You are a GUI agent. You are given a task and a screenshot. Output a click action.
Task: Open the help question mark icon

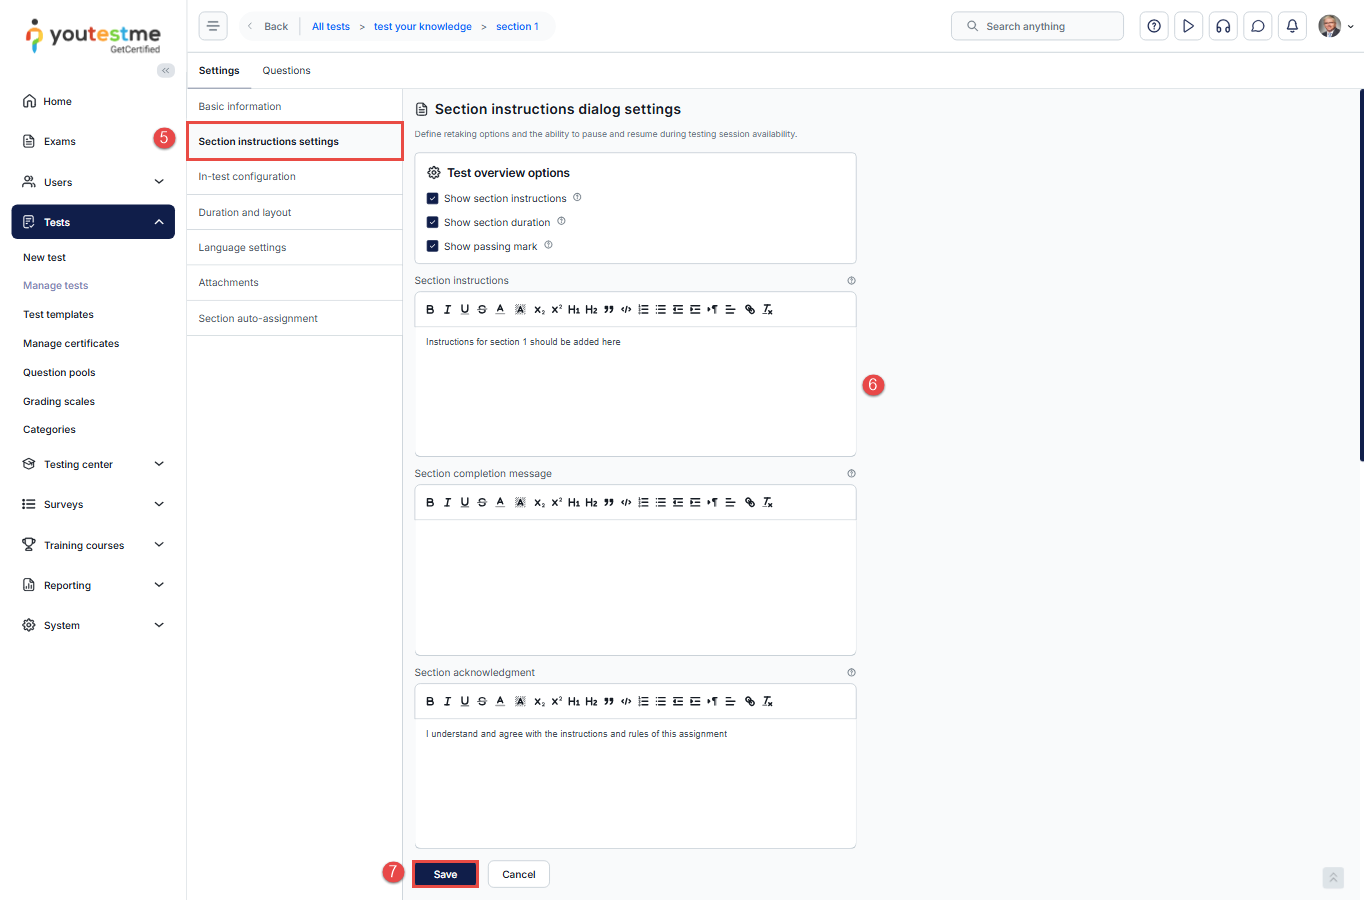[1154, 26]
